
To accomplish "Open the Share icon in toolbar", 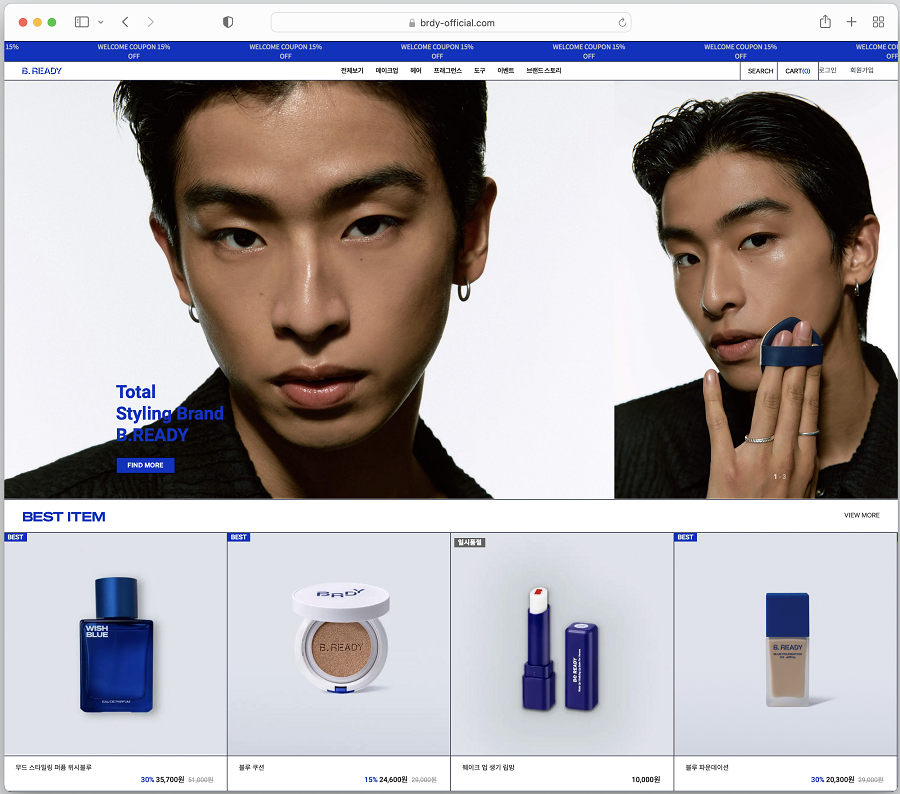I will coord(825,22).
